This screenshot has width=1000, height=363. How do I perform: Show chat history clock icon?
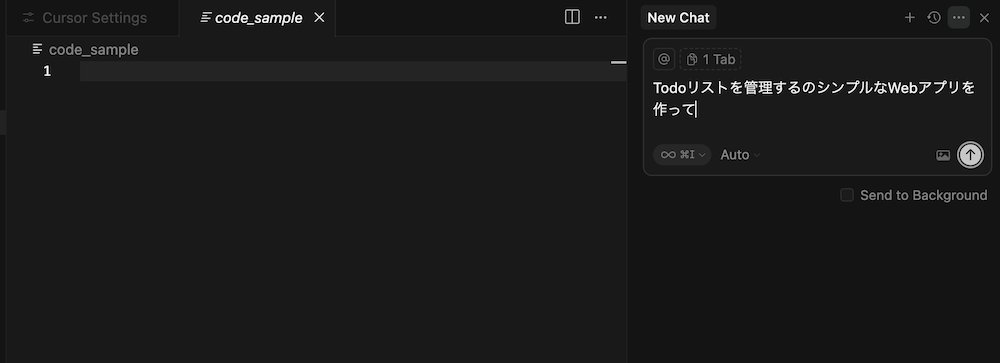[x=934, y=18]
